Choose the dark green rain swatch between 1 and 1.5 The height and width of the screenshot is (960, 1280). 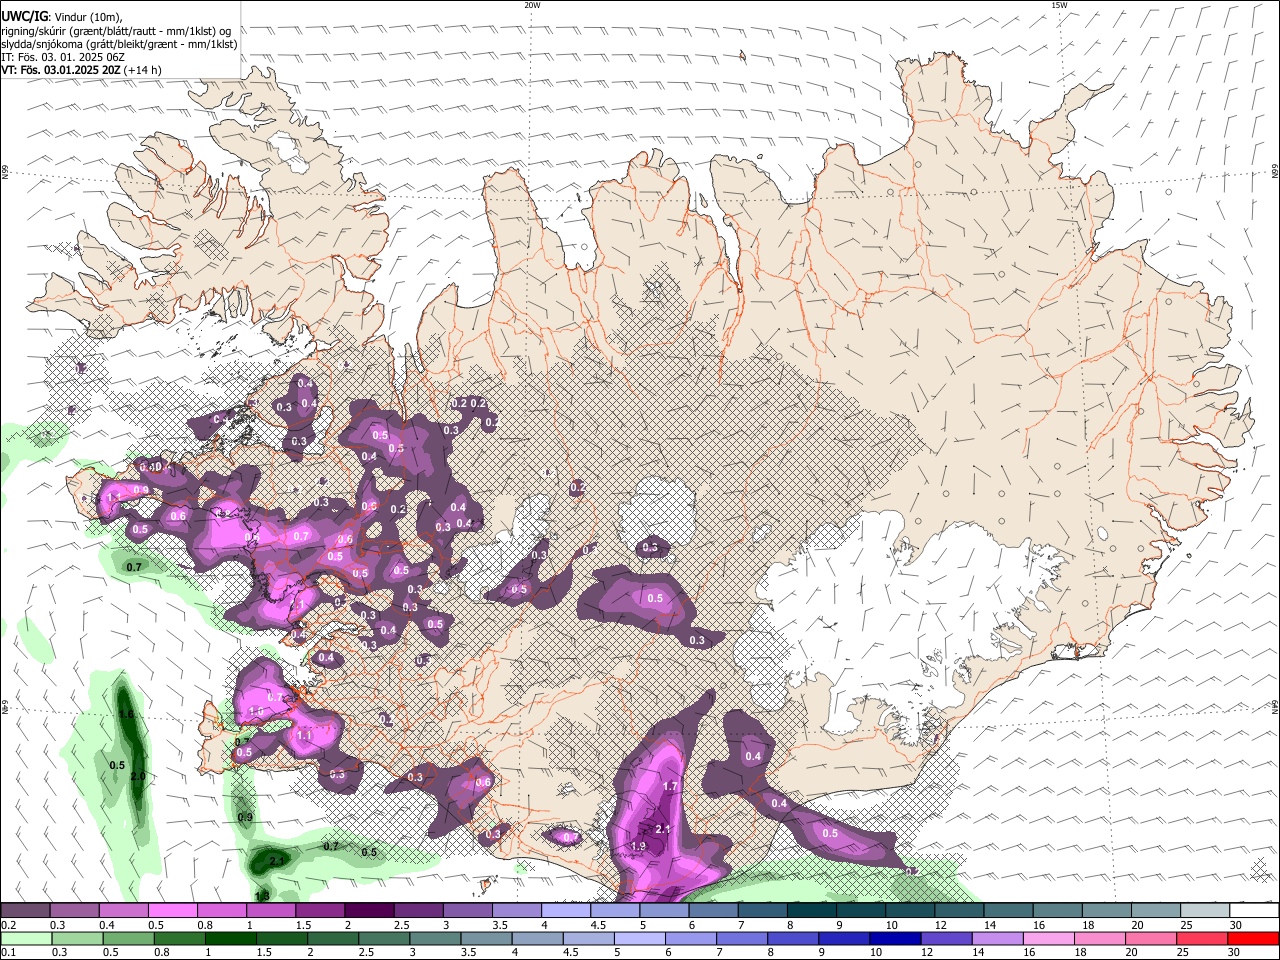coord(231,938)
